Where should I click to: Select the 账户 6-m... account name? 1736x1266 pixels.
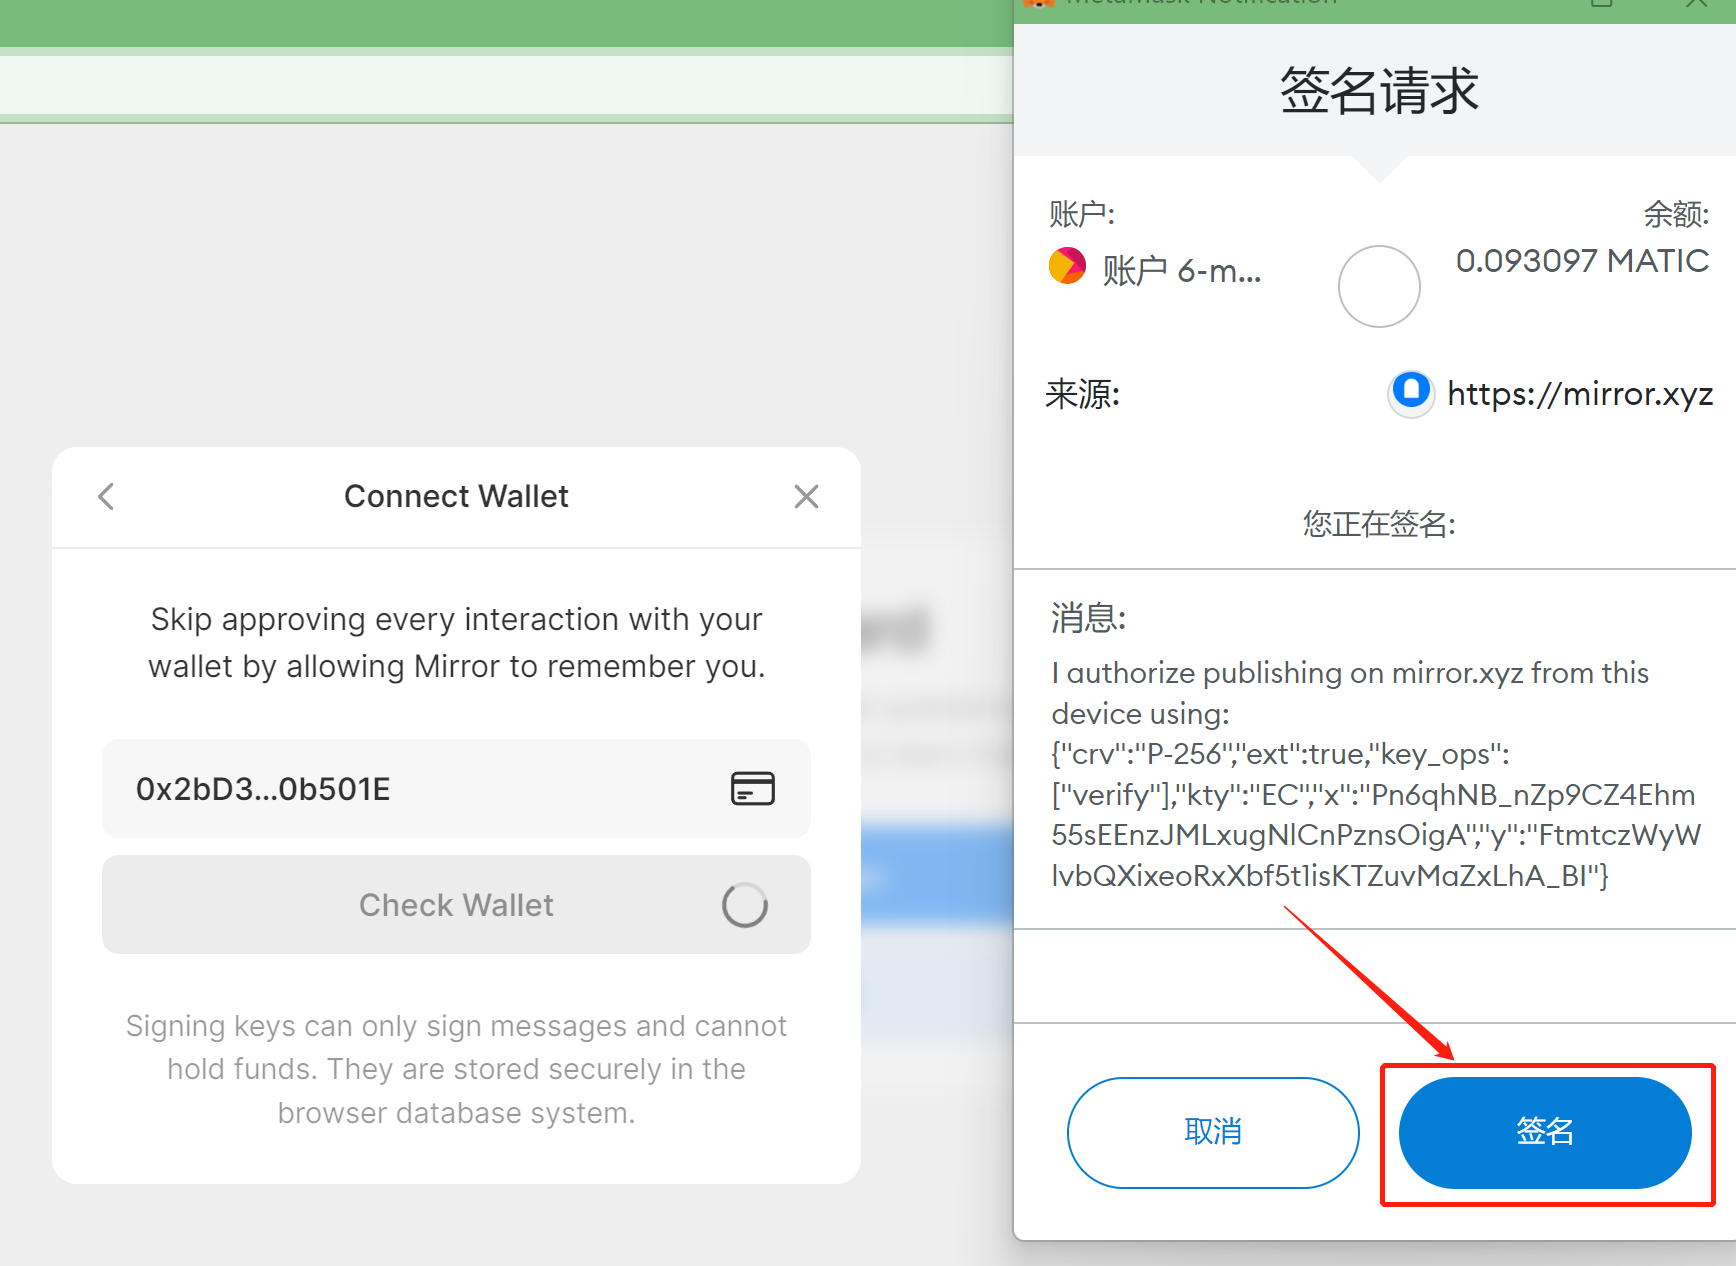tap(1181, 270)
